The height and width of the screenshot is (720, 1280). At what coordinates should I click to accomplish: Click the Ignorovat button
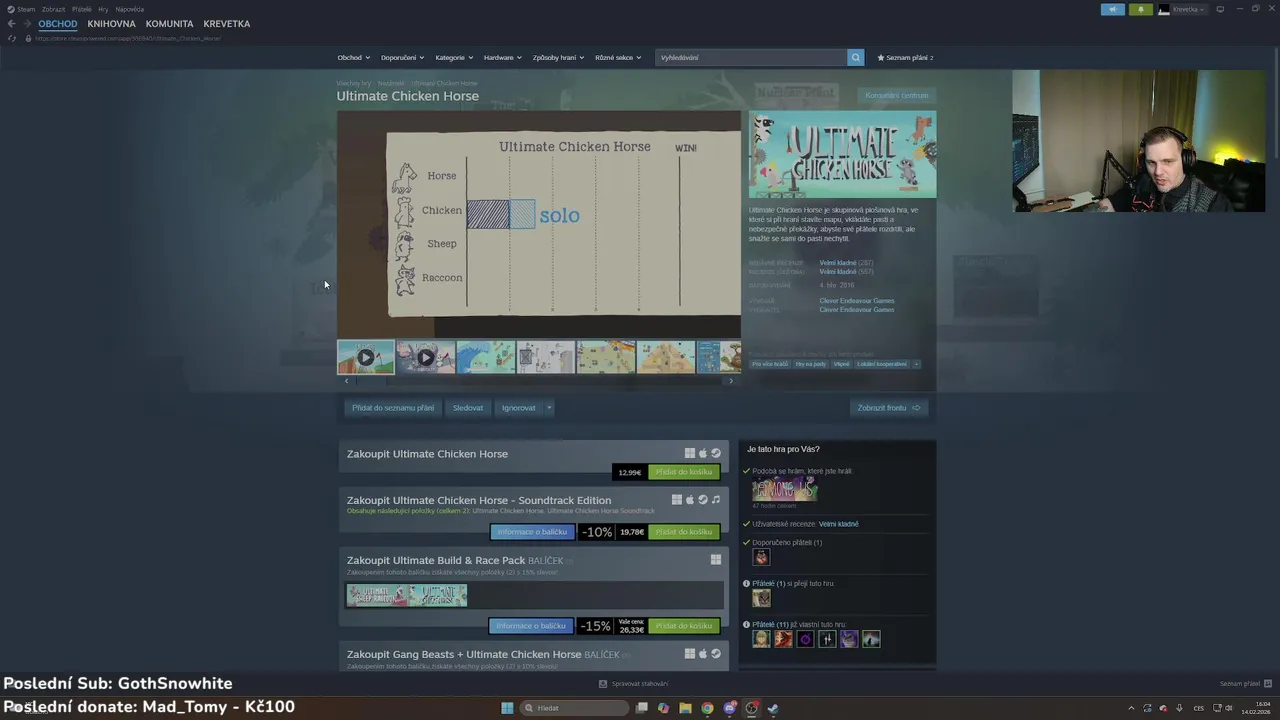519,407
